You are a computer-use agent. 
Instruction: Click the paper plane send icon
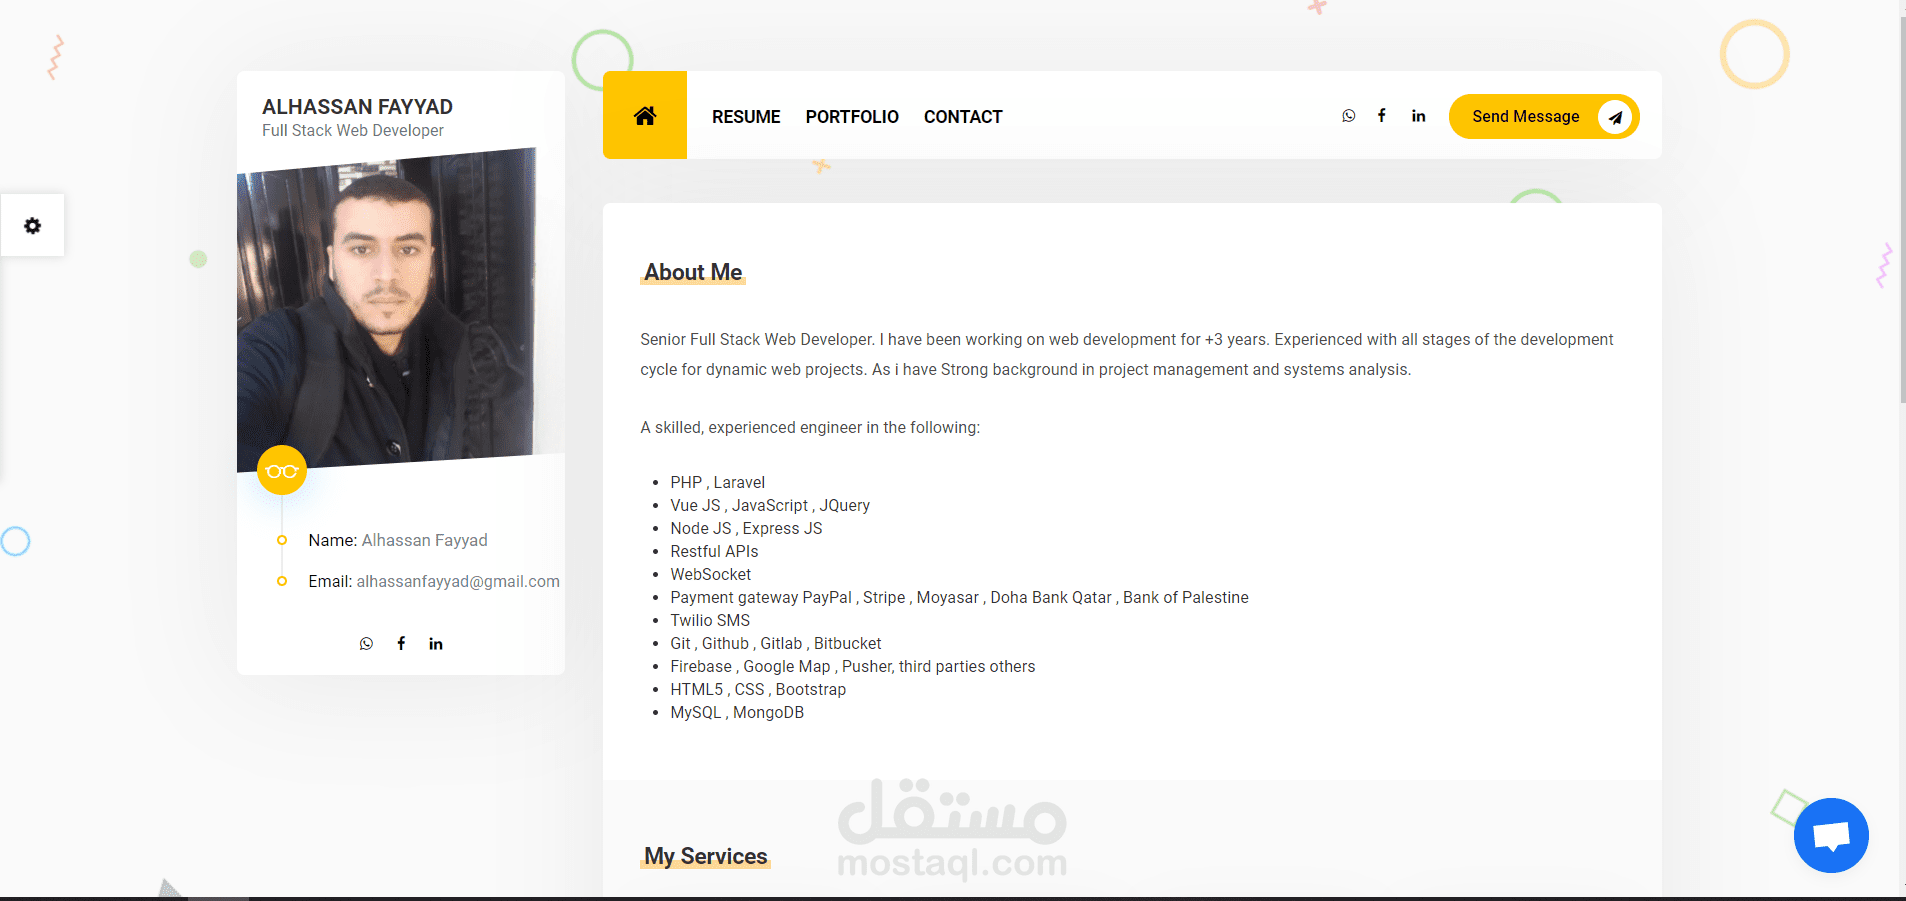point(1615,117)
